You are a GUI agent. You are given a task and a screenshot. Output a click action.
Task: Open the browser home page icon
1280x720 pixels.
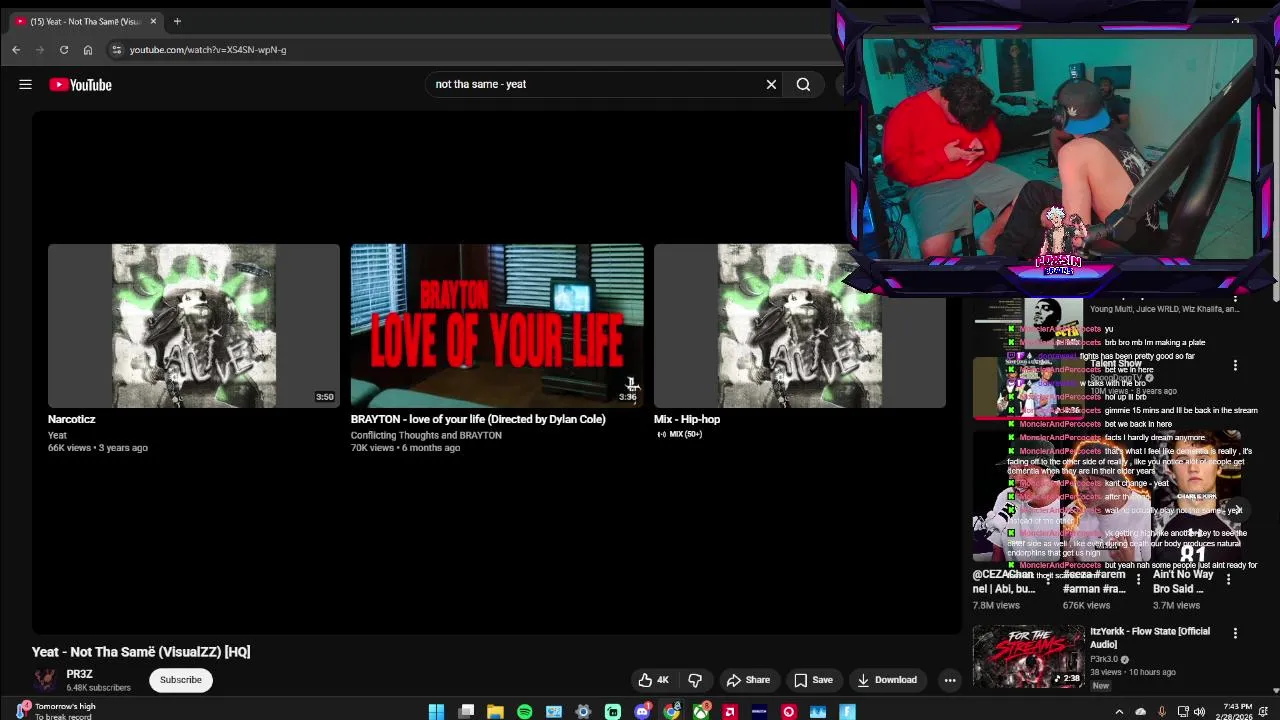pyautogui.click(x=88, y=50)
